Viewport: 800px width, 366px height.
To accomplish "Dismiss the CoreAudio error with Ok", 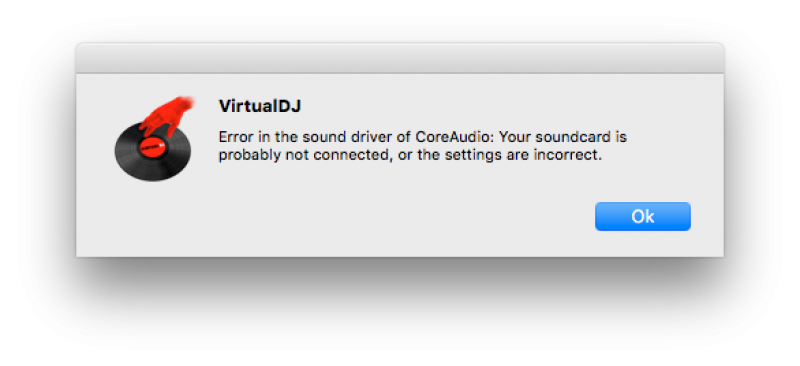I will 642,216.
